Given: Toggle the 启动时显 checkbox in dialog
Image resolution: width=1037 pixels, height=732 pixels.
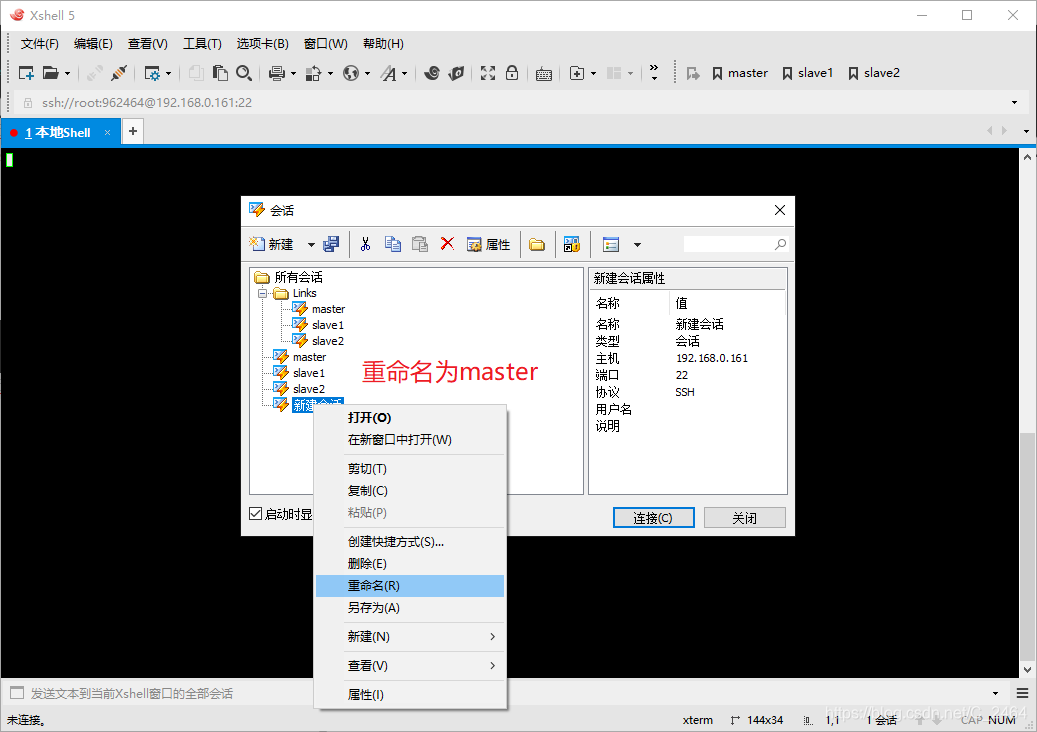Looking at the screenshot, I should click(x=254, y=513).
